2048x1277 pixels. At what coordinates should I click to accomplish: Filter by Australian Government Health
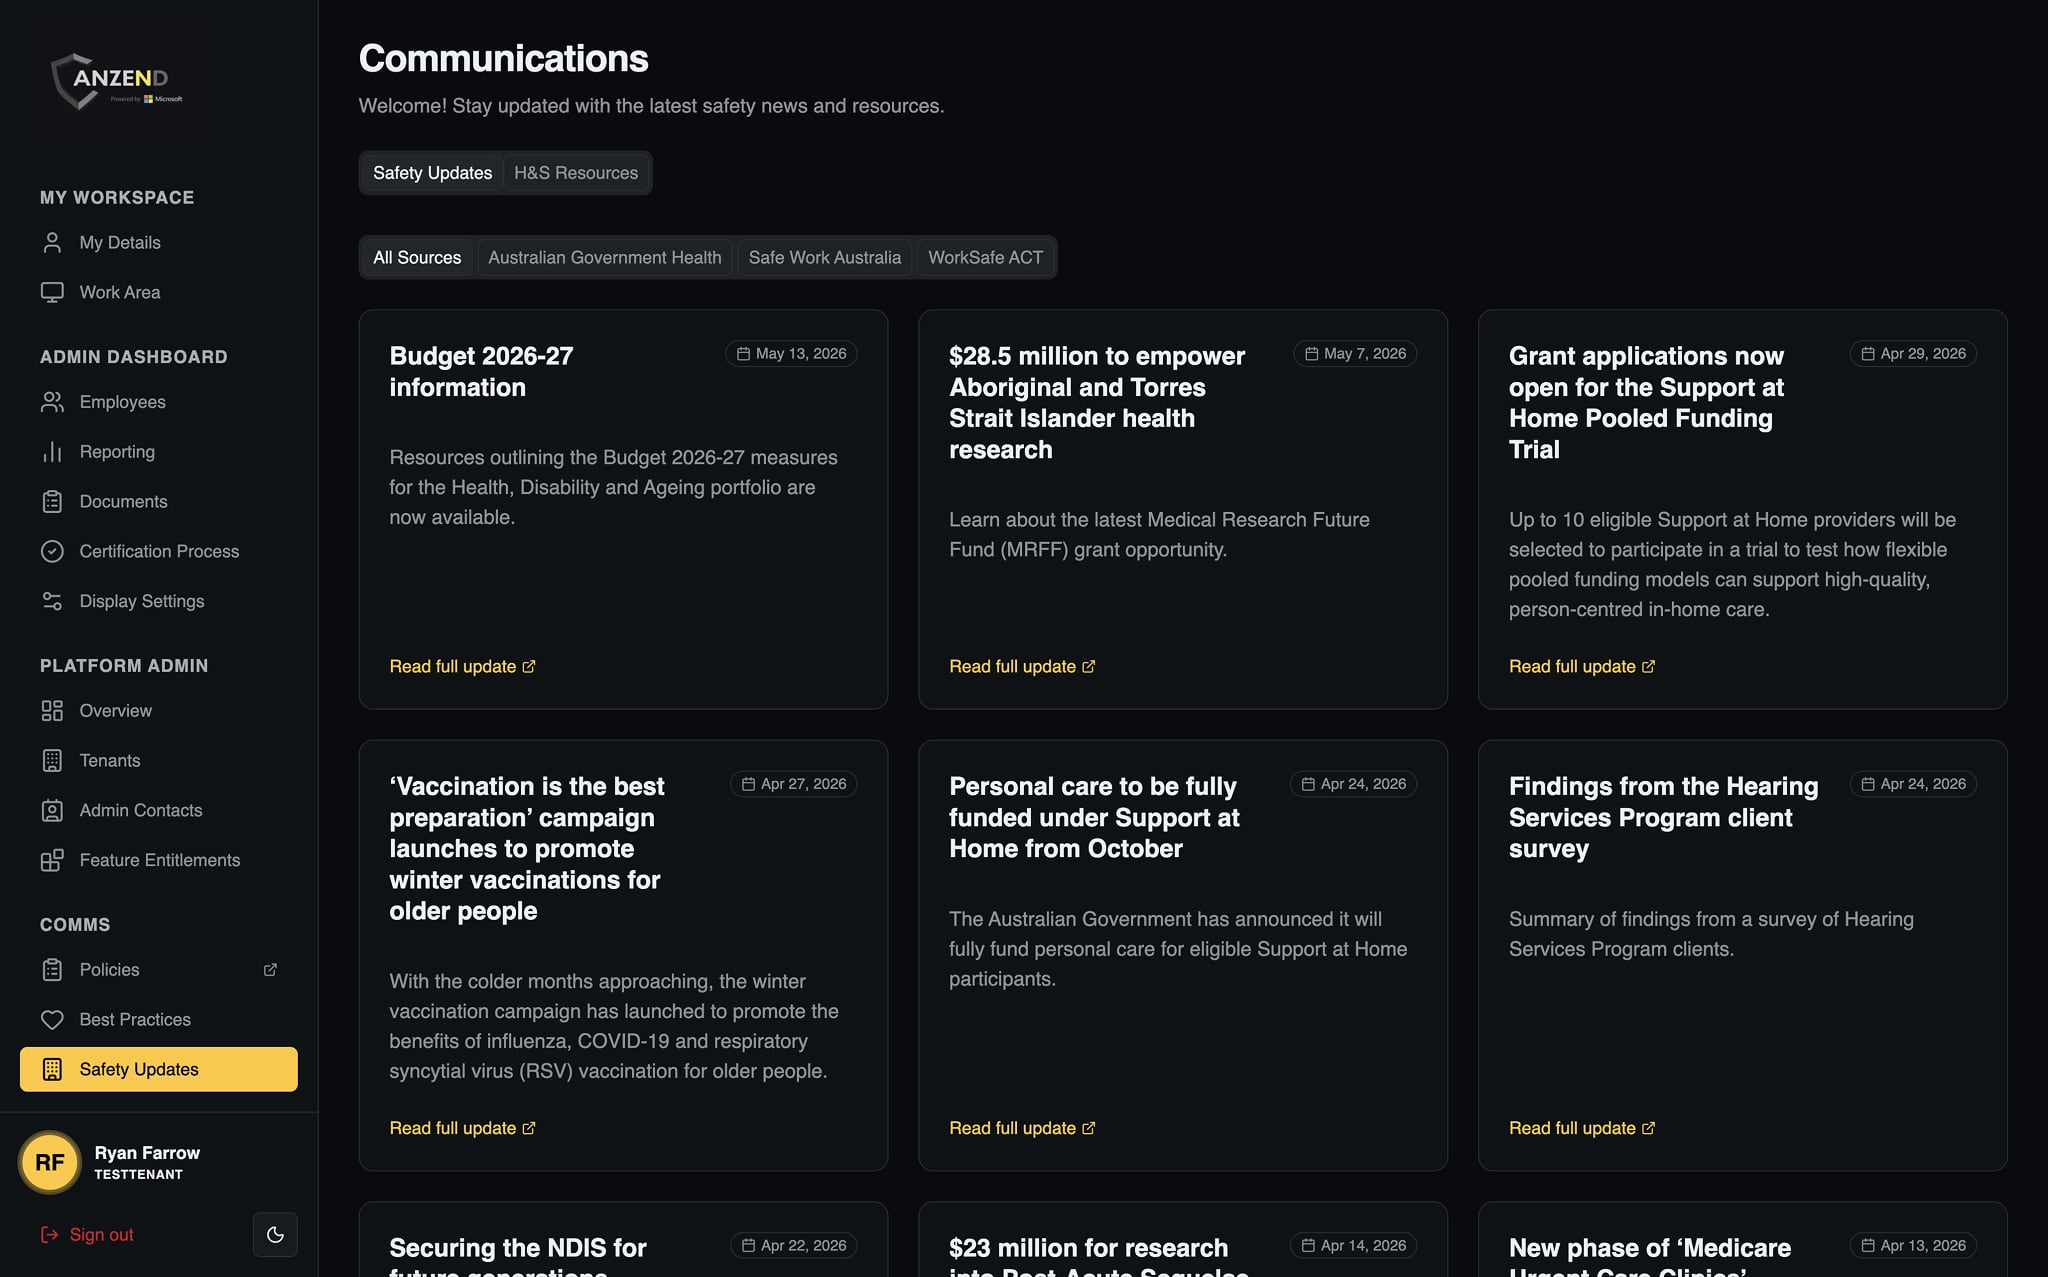coord(605,258)
